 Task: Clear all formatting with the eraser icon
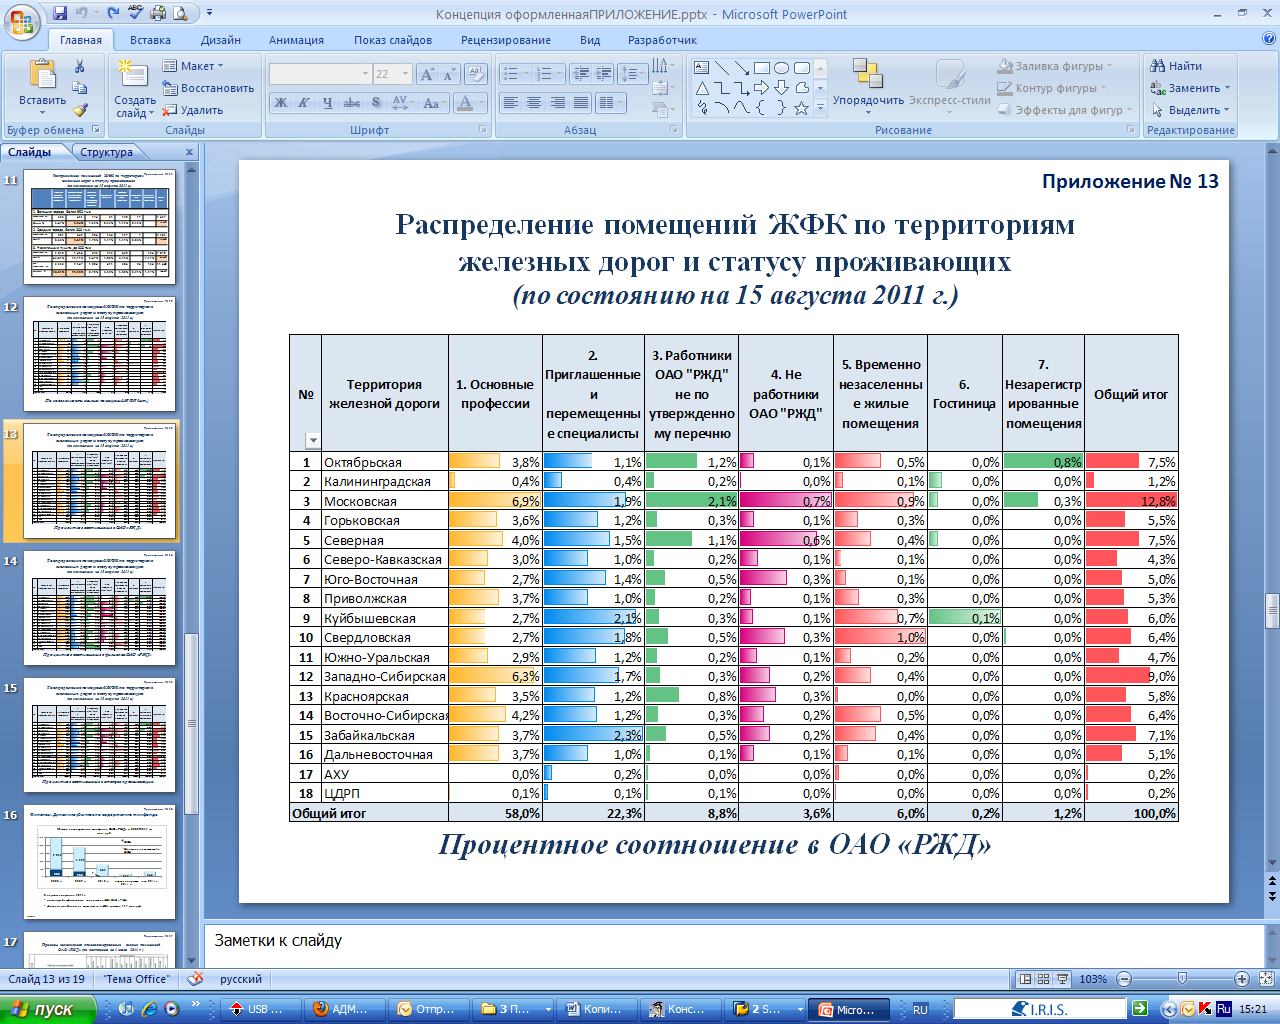(x=476, y=74)
